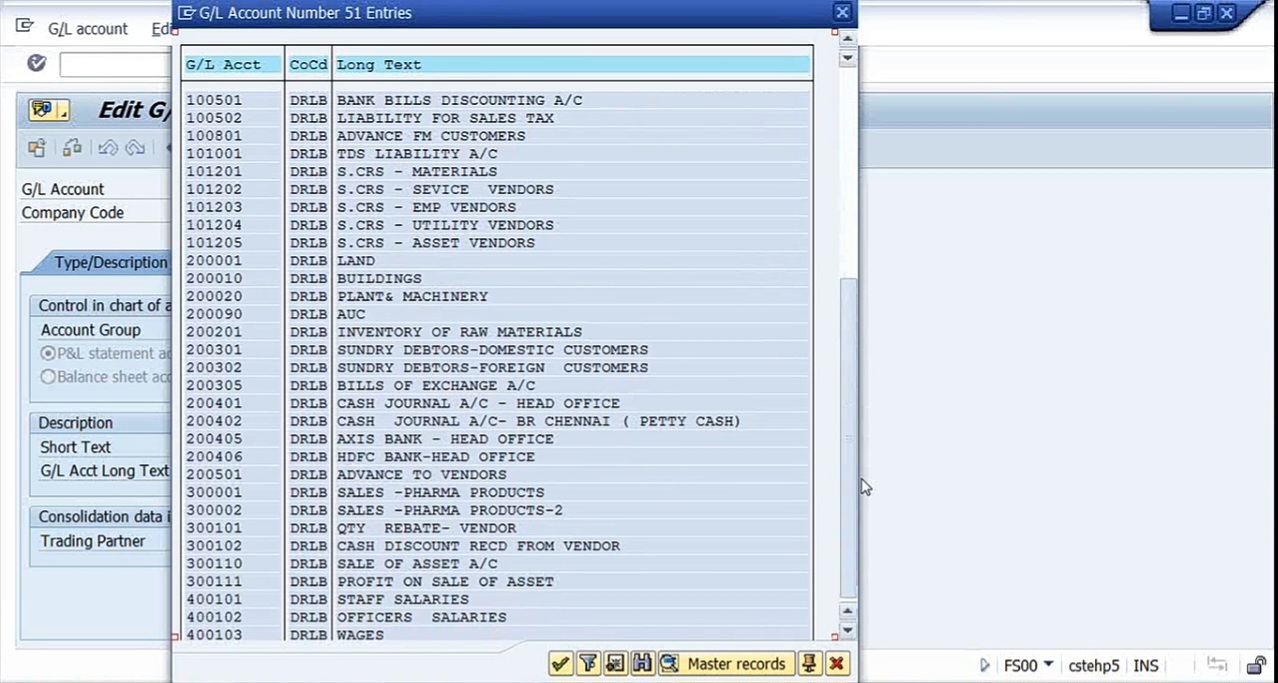Click the Master records button
Screen dimensions: 1278x683
click(725, 664)
